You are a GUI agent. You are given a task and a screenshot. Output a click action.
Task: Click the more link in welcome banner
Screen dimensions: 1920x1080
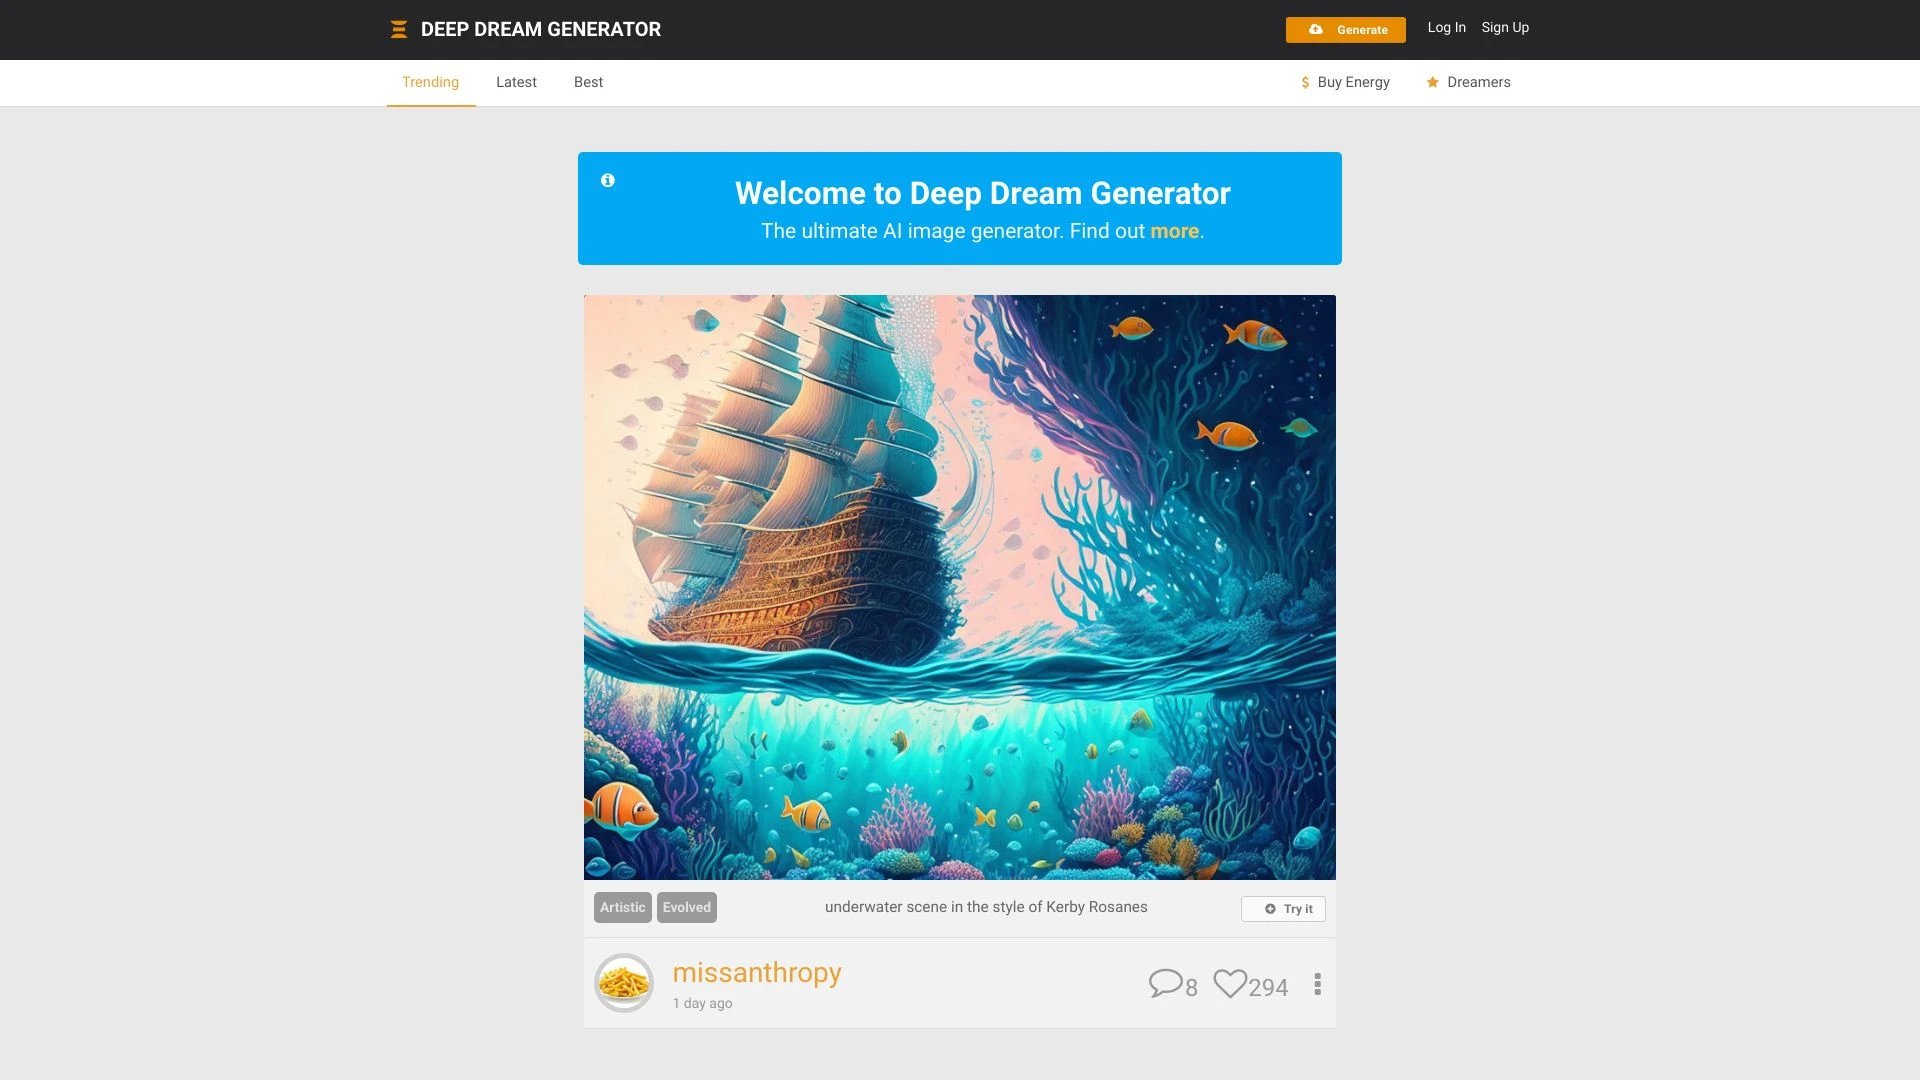[1174, 229]
